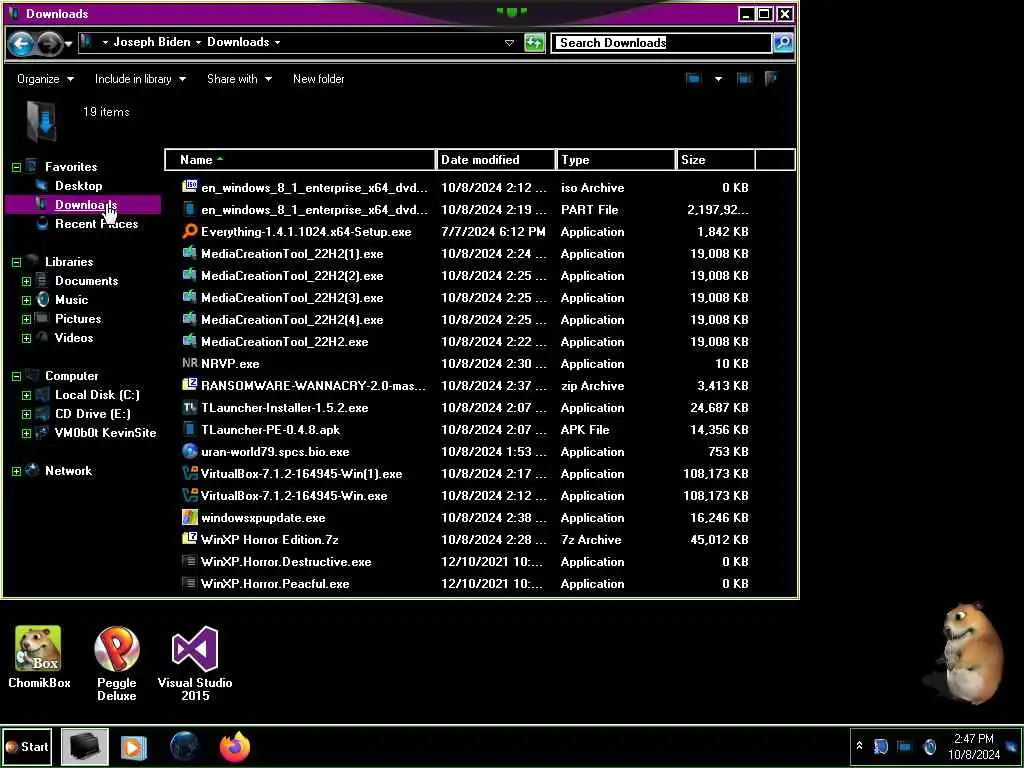Image resolution: width=1024 pixels, height=768 pixels.
Task: Sort by the Size column header
Action: [x=716, y=160]
